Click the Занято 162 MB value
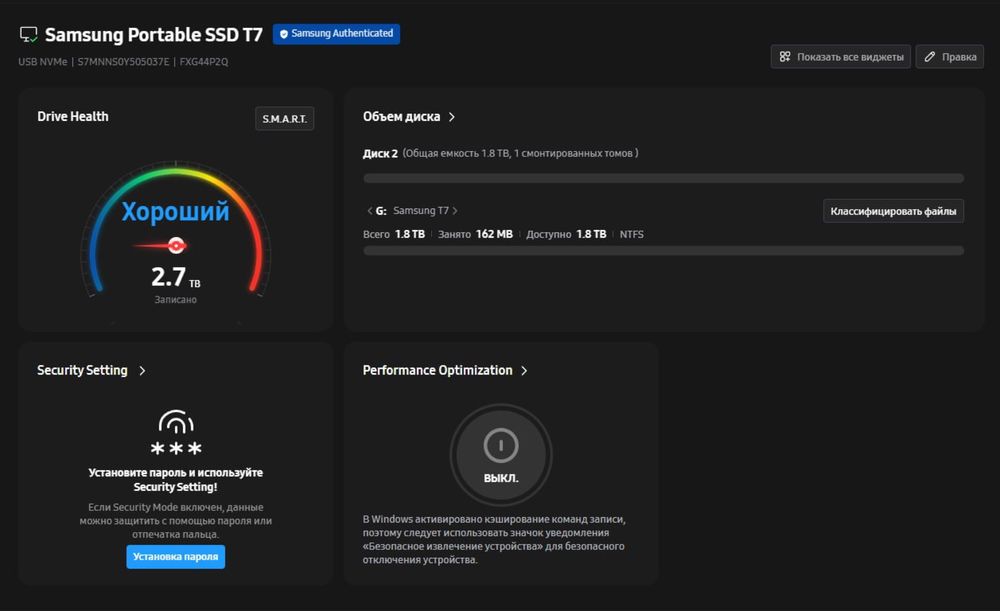The height and width of the screenshot is (611, 1000). [x=475, y=234]
